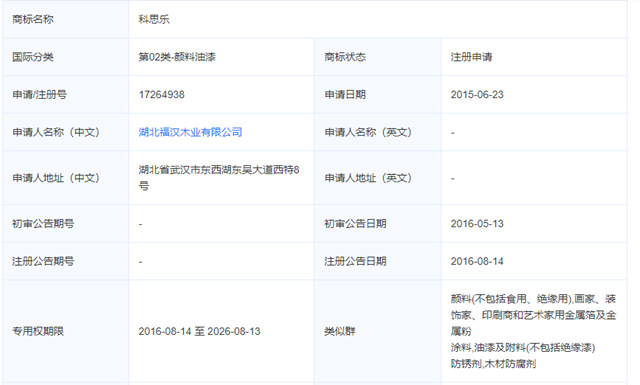This screenshot has height=385, width=640.
Task: Click the 申请人地址（英文）label
Action: click(x=368, y=178)
